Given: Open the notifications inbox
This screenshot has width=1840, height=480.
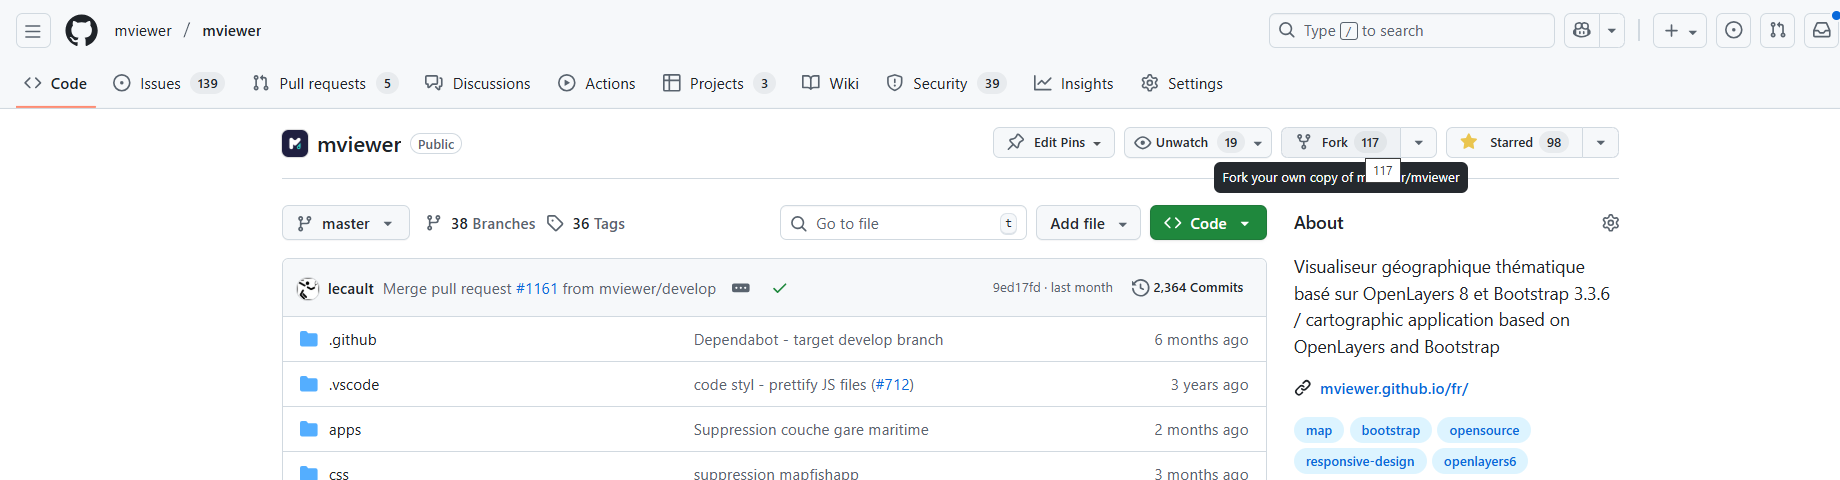Looking at the screenshot, I should [1822, 31].
